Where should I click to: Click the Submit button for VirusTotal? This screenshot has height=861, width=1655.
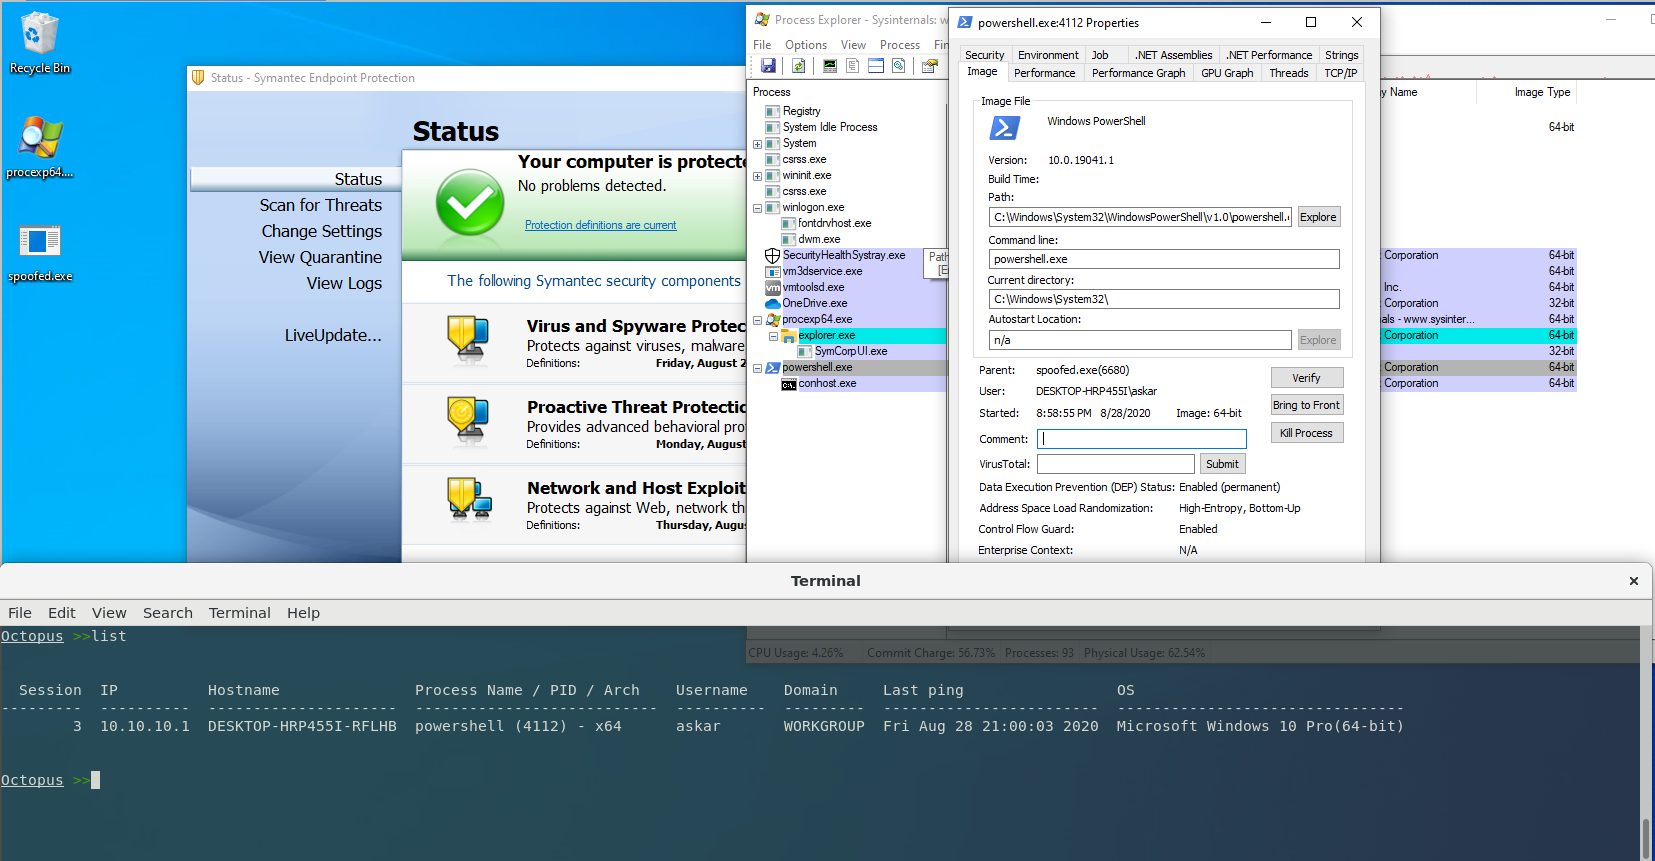click(x=1222, y=464)
